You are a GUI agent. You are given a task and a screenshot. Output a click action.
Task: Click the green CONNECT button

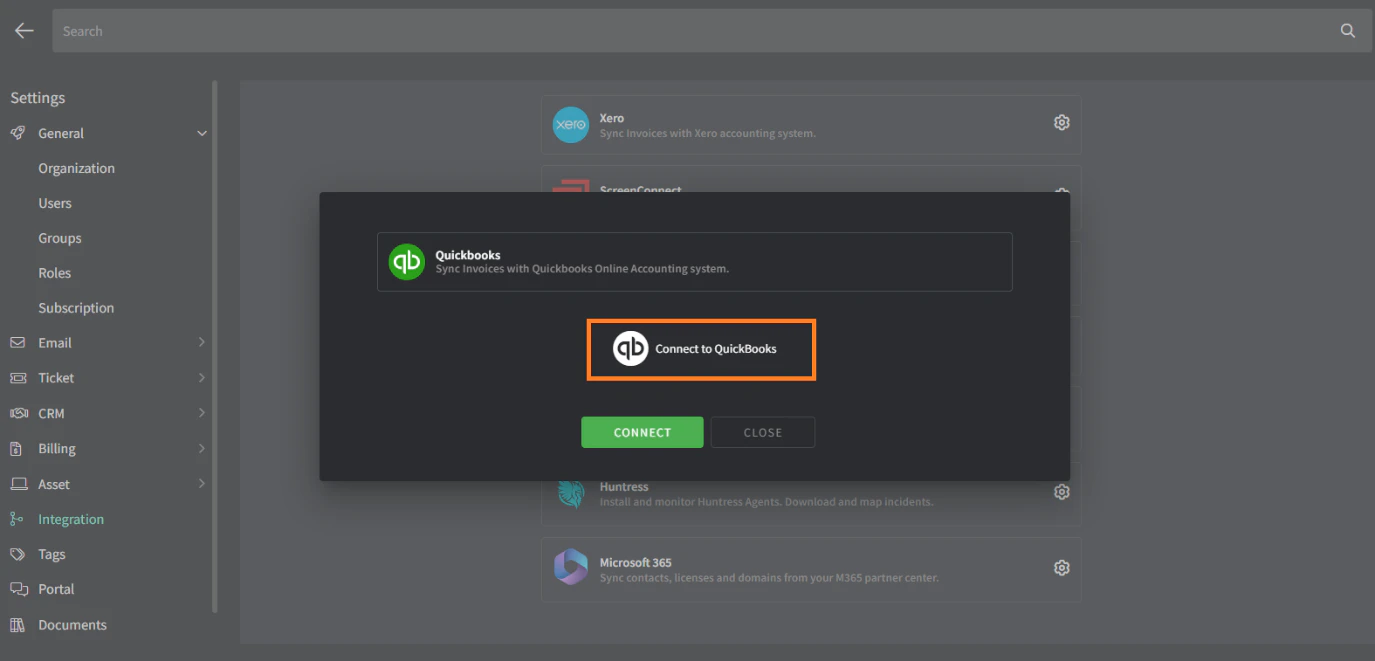(x=642, y=432)
